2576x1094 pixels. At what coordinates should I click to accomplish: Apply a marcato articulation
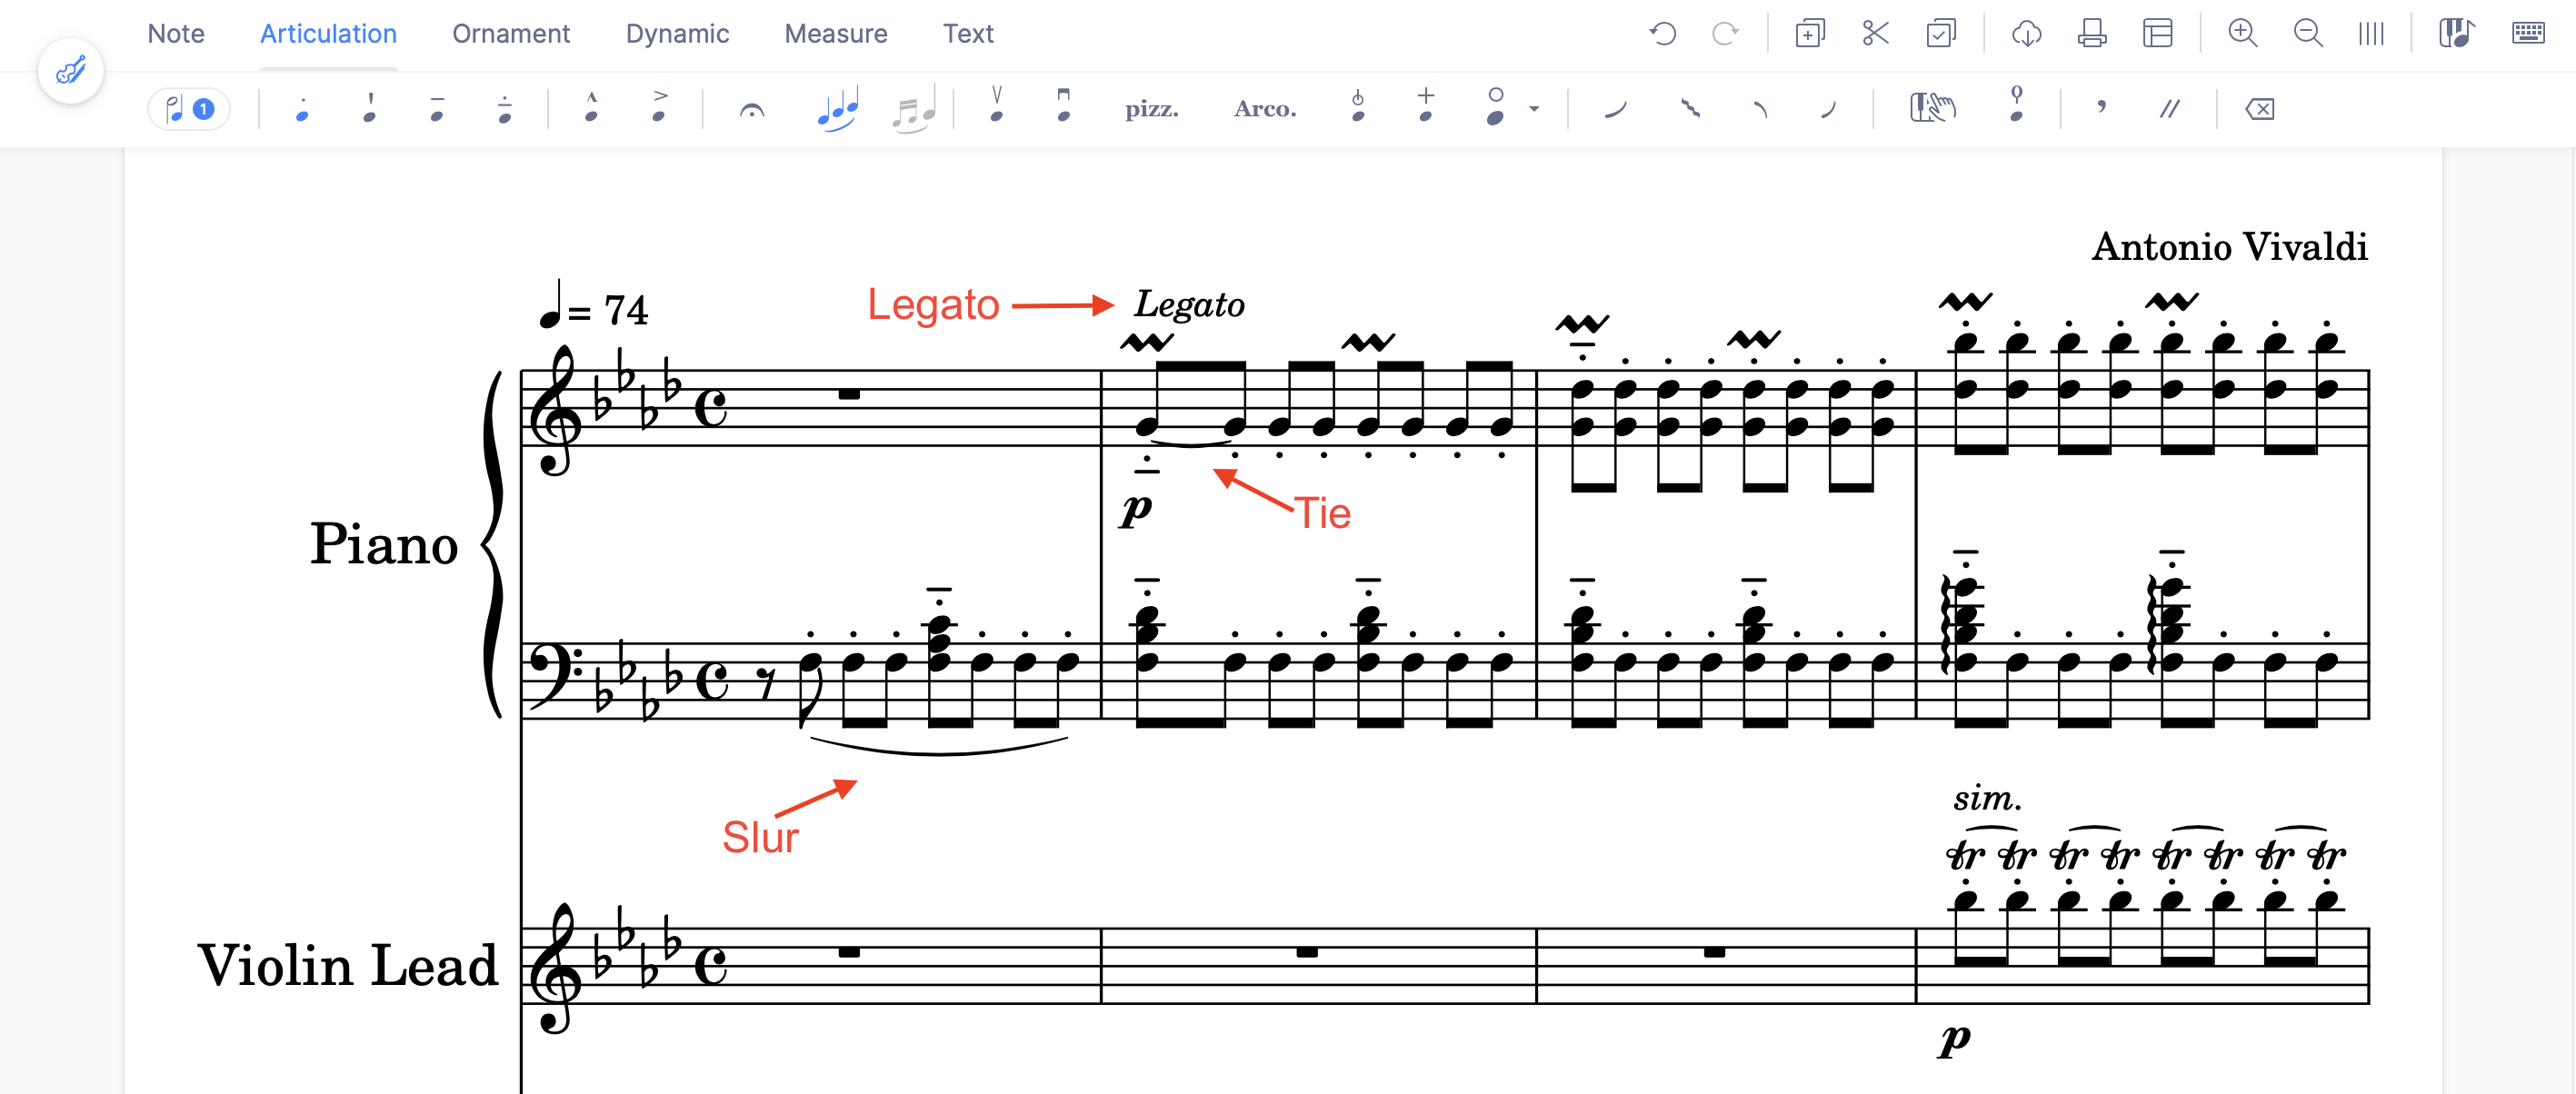pos(592,108)
